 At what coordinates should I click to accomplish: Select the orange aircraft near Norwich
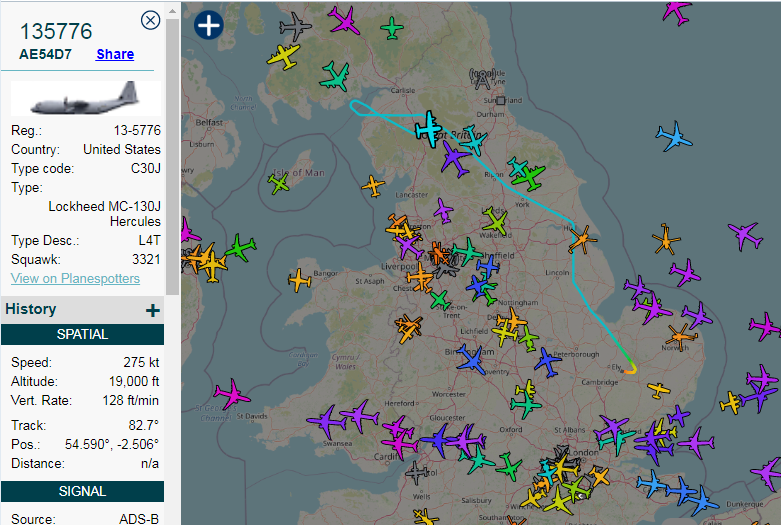click(x=681, y=336)
